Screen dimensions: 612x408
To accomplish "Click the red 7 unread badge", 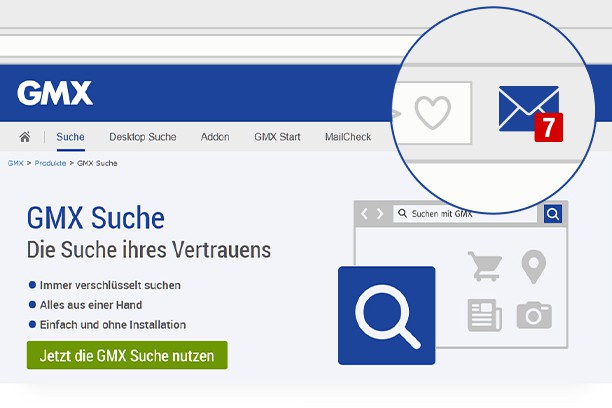I will coord(549,127).
